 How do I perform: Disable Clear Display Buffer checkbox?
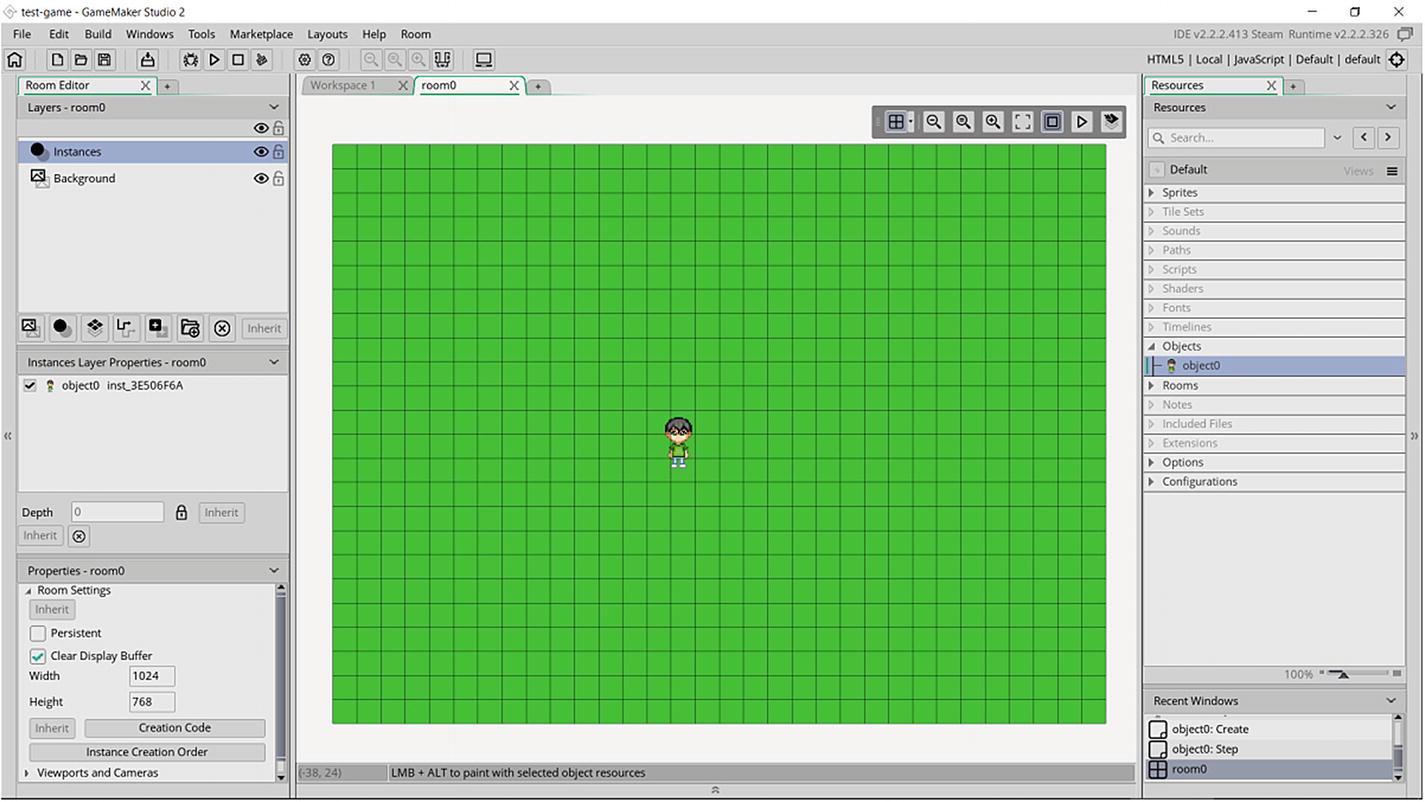coord(38,656)
